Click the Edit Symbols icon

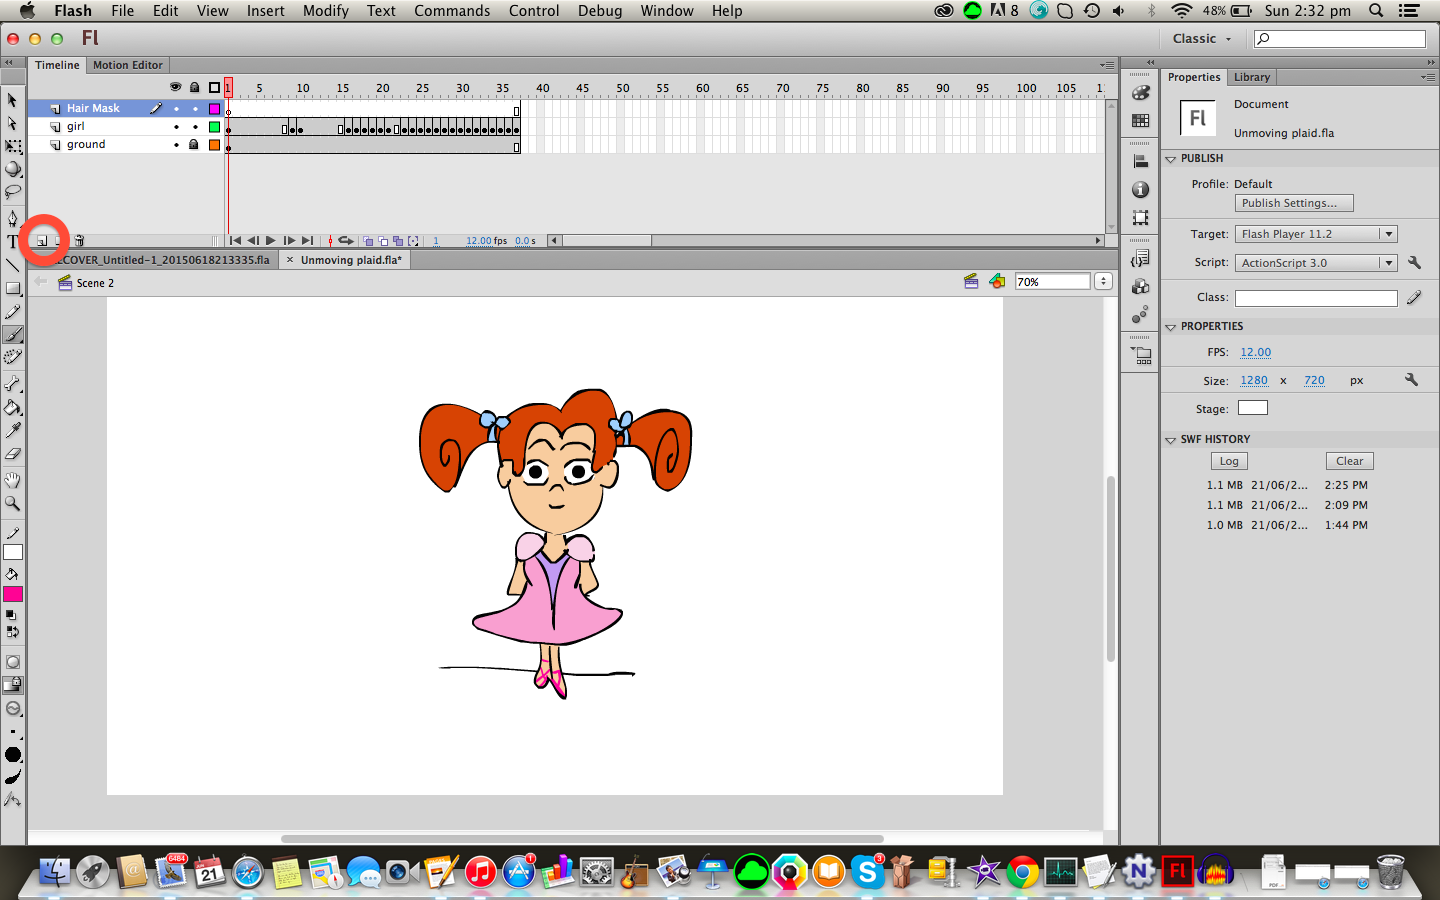[997, 282]
